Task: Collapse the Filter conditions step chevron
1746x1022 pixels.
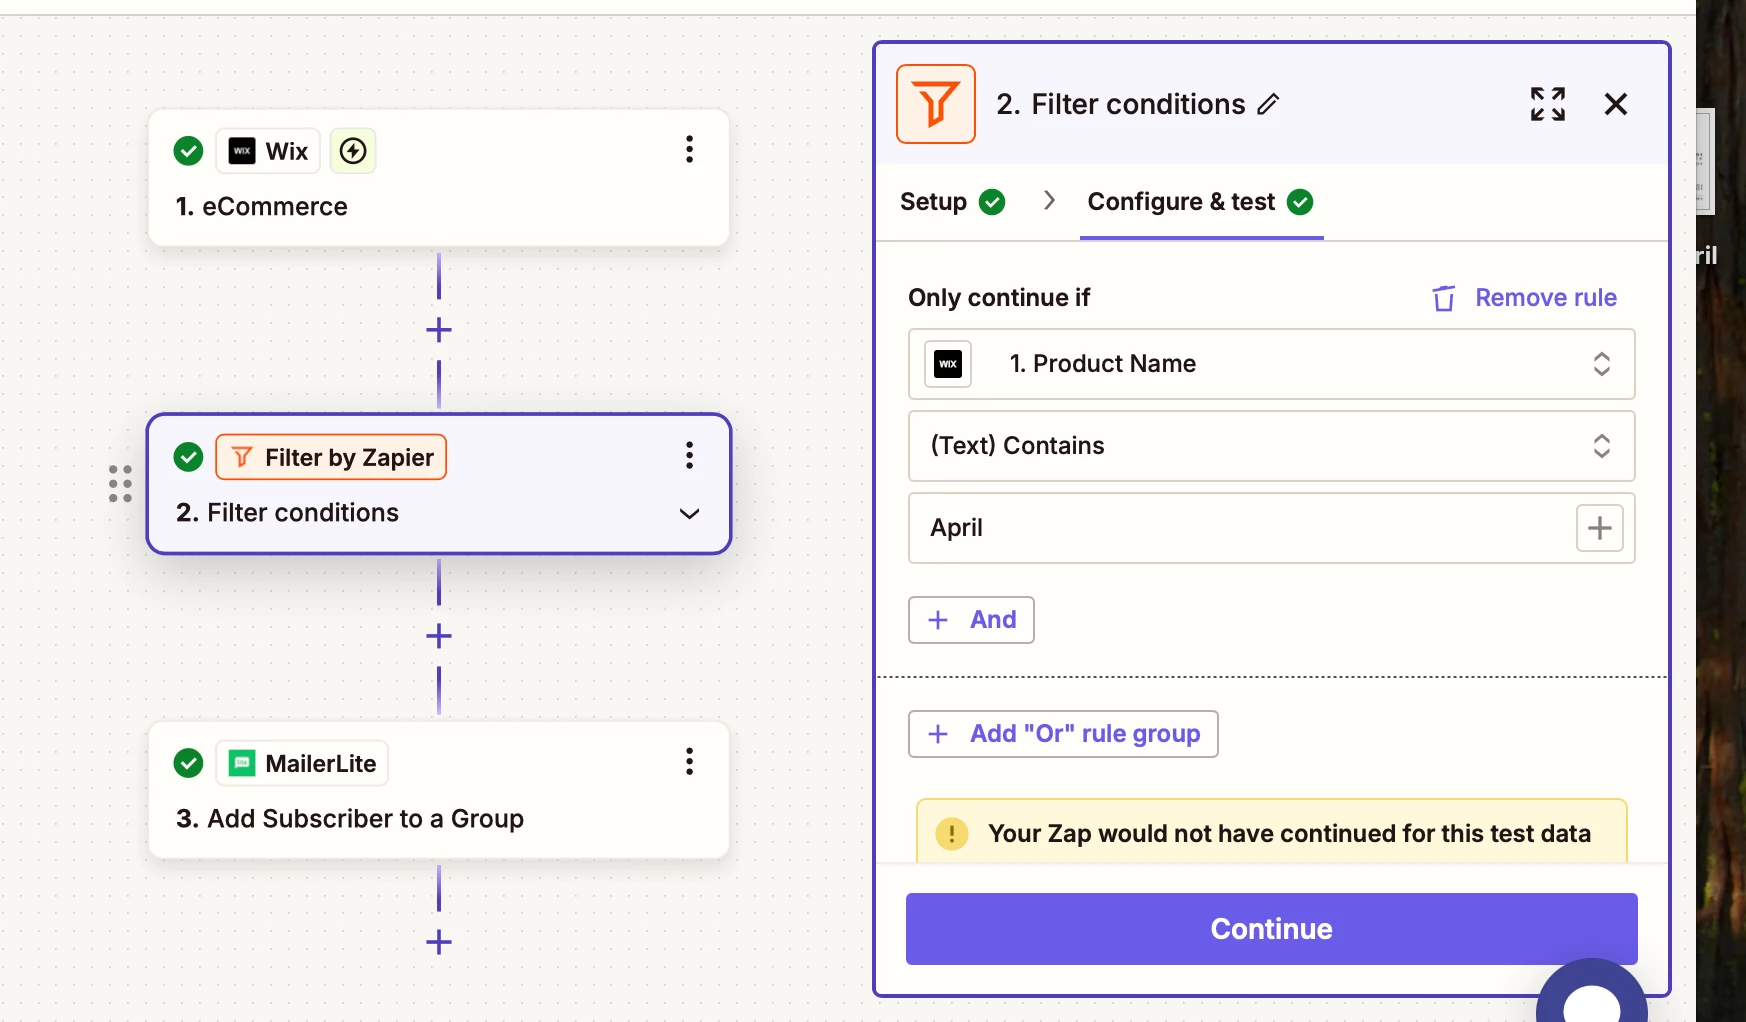Action: tap(689, 514)
